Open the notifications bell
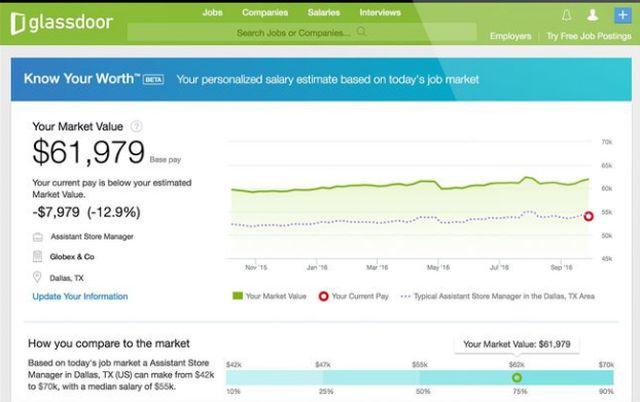The image size is (640, 402). pos(565,15)
